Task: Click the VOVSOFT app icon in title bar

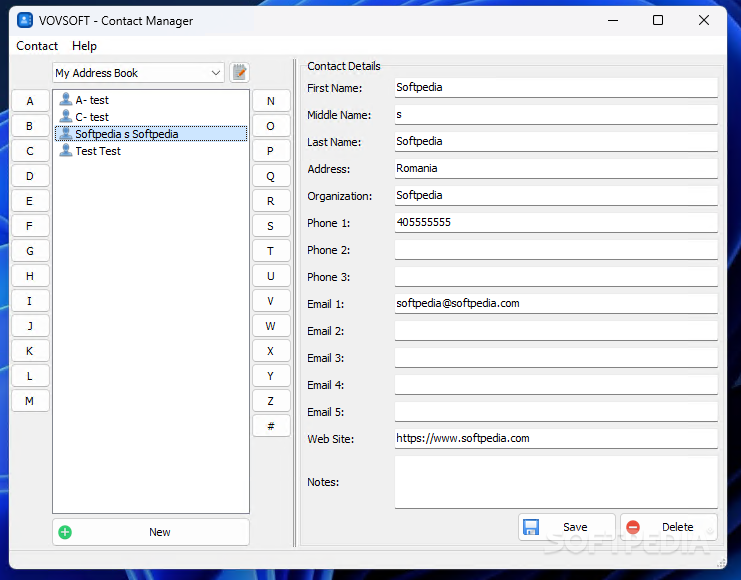Action: [25, 20]
